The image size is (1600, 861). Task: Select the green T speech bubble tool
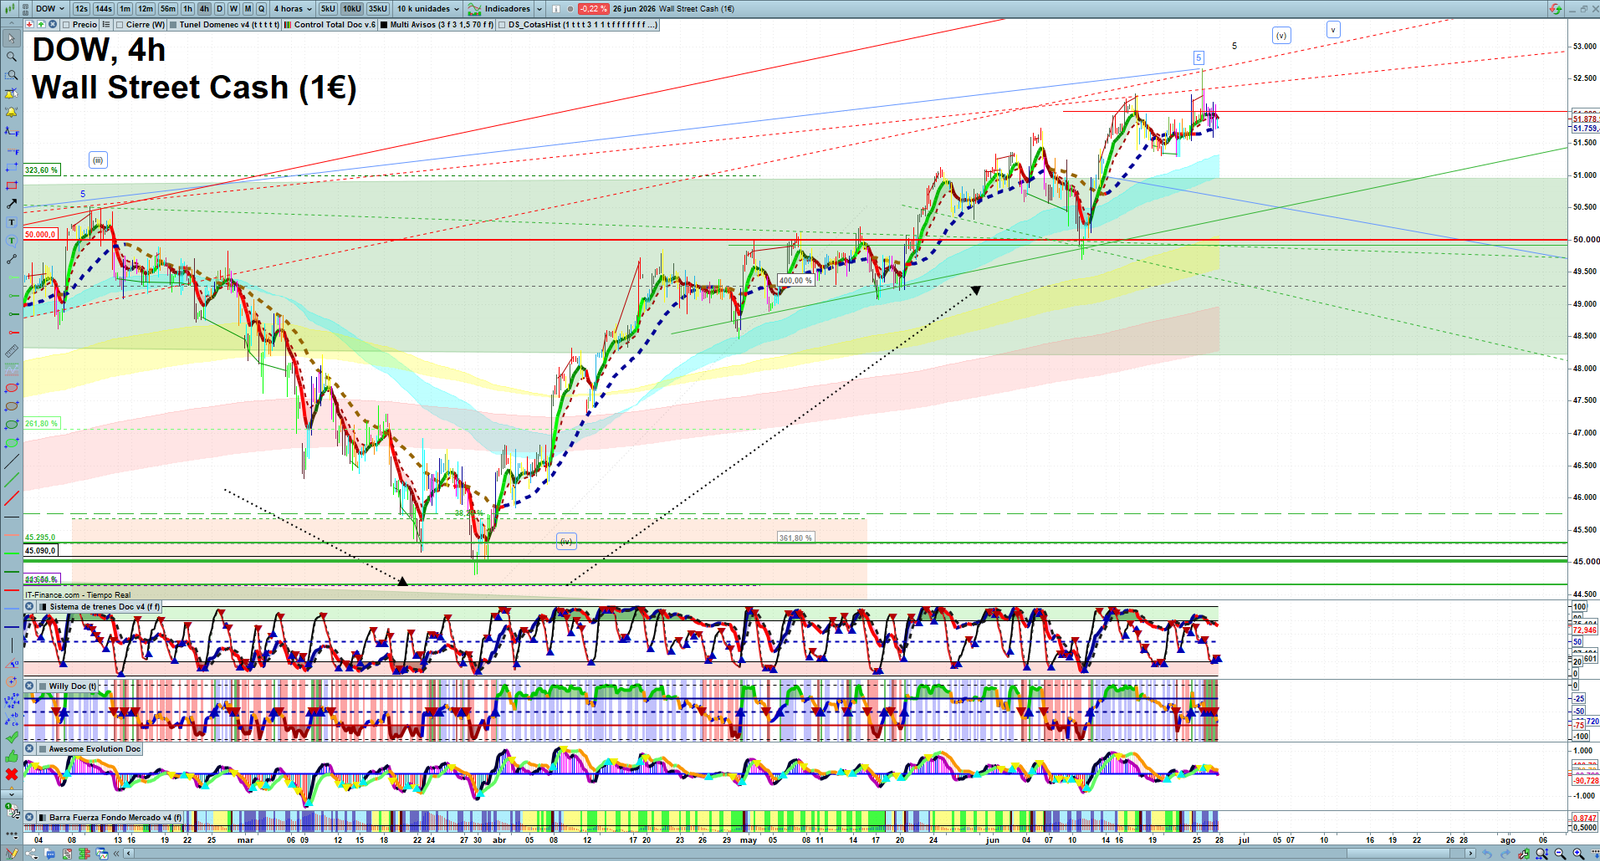point(11,240)
